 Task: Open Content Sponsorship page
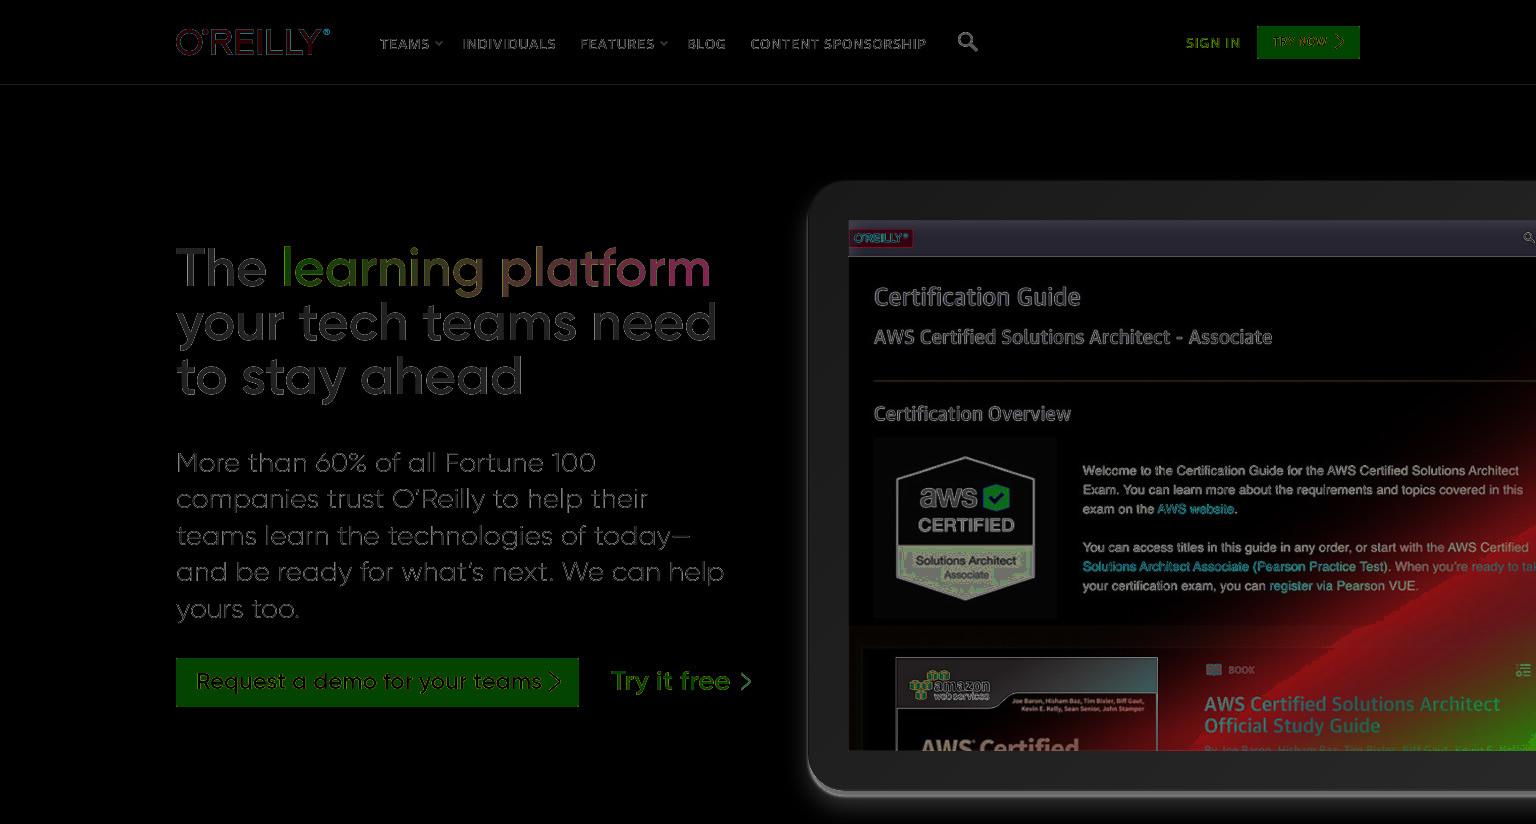[838, 44]
